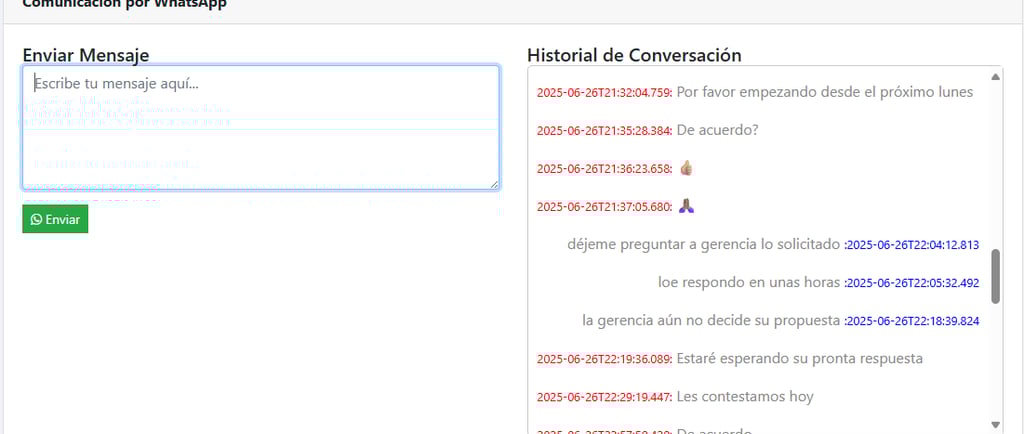The image size is (1024, 434).
Task: Click timestamp 2025-06-26T21:32:04.759
Action: (604, 93)
